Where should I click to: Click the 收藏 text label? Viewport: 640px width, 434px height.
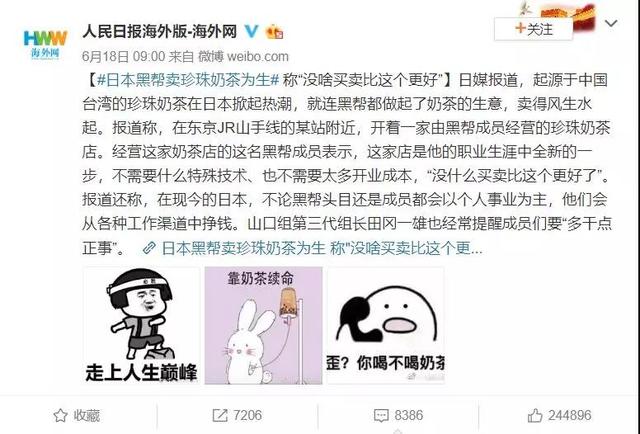click(87, 416)
